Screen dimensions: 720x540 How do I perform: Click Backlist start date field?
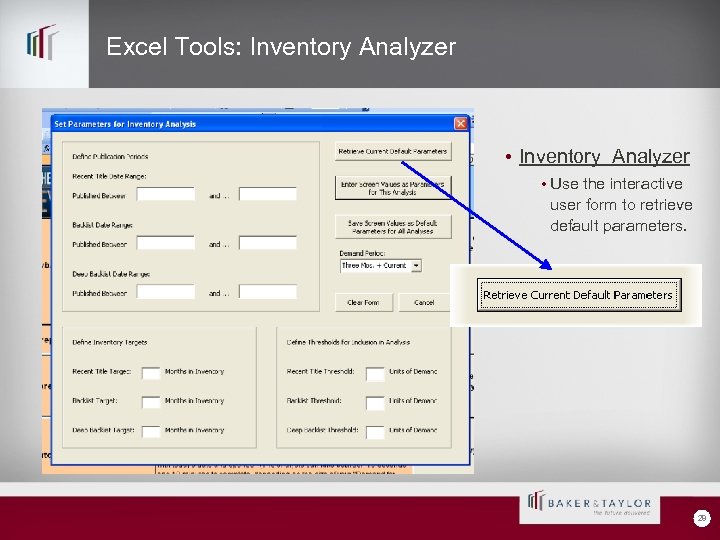(166, 243)
